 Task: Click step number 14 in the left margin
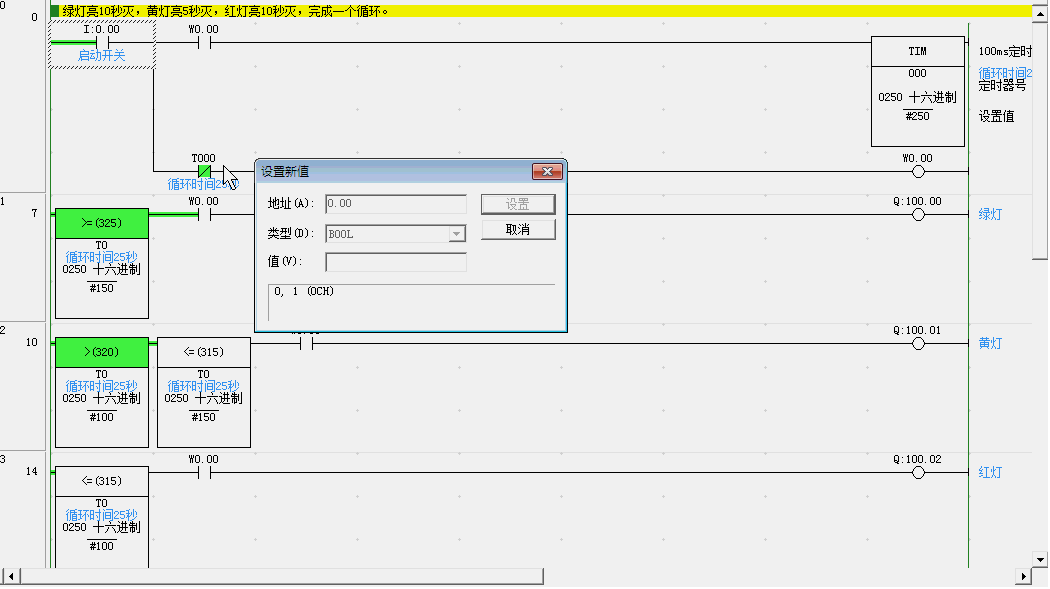[x=31, y=472]
